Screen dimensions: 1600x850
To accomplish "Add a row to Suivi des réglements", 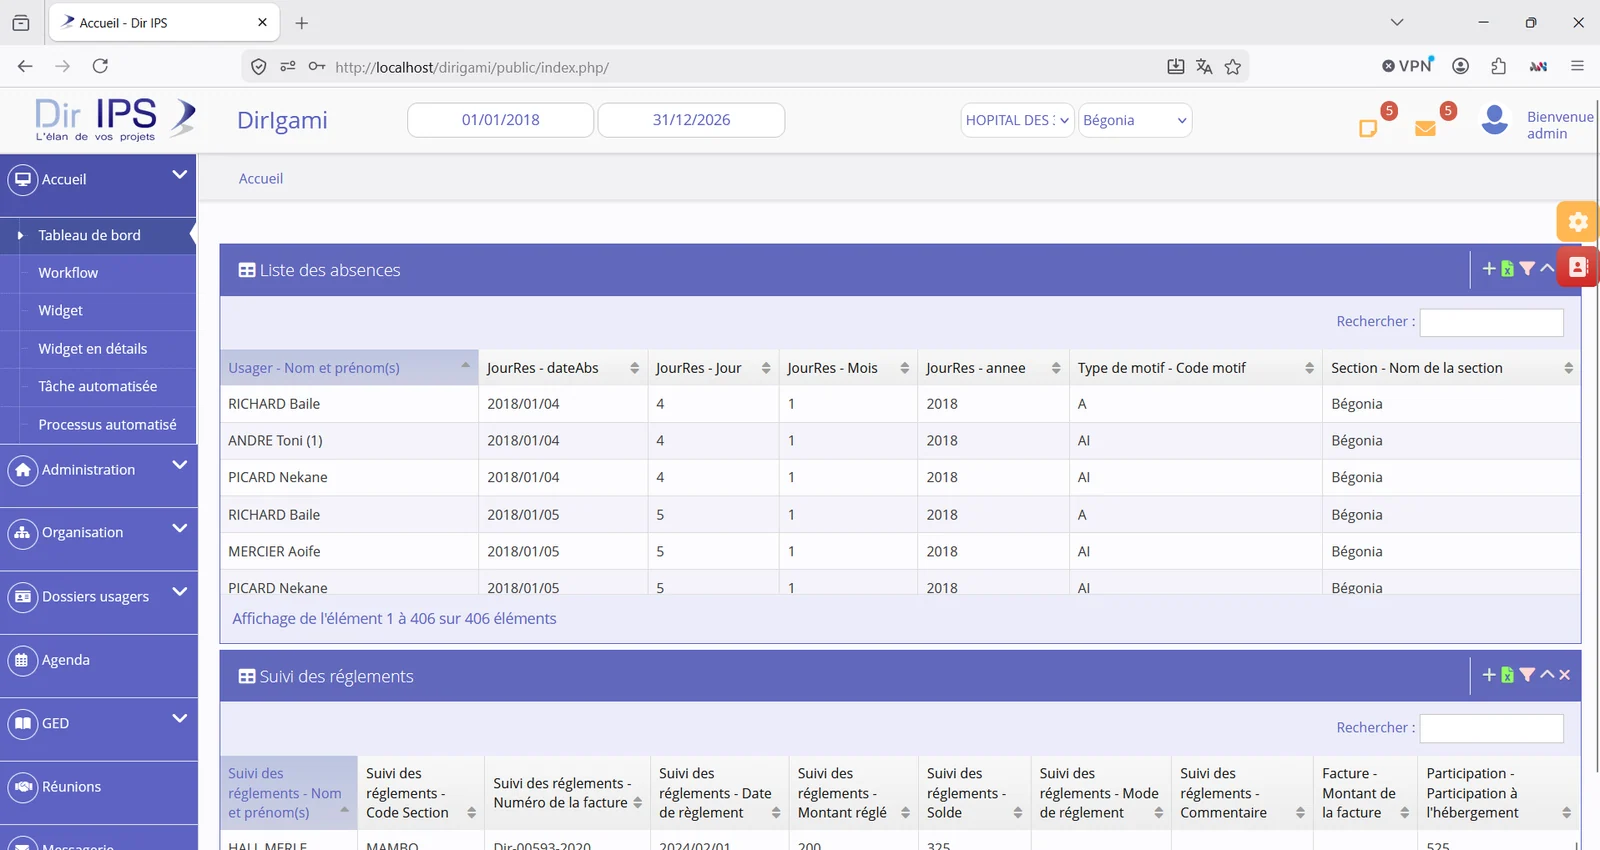I will (1489, 675).
